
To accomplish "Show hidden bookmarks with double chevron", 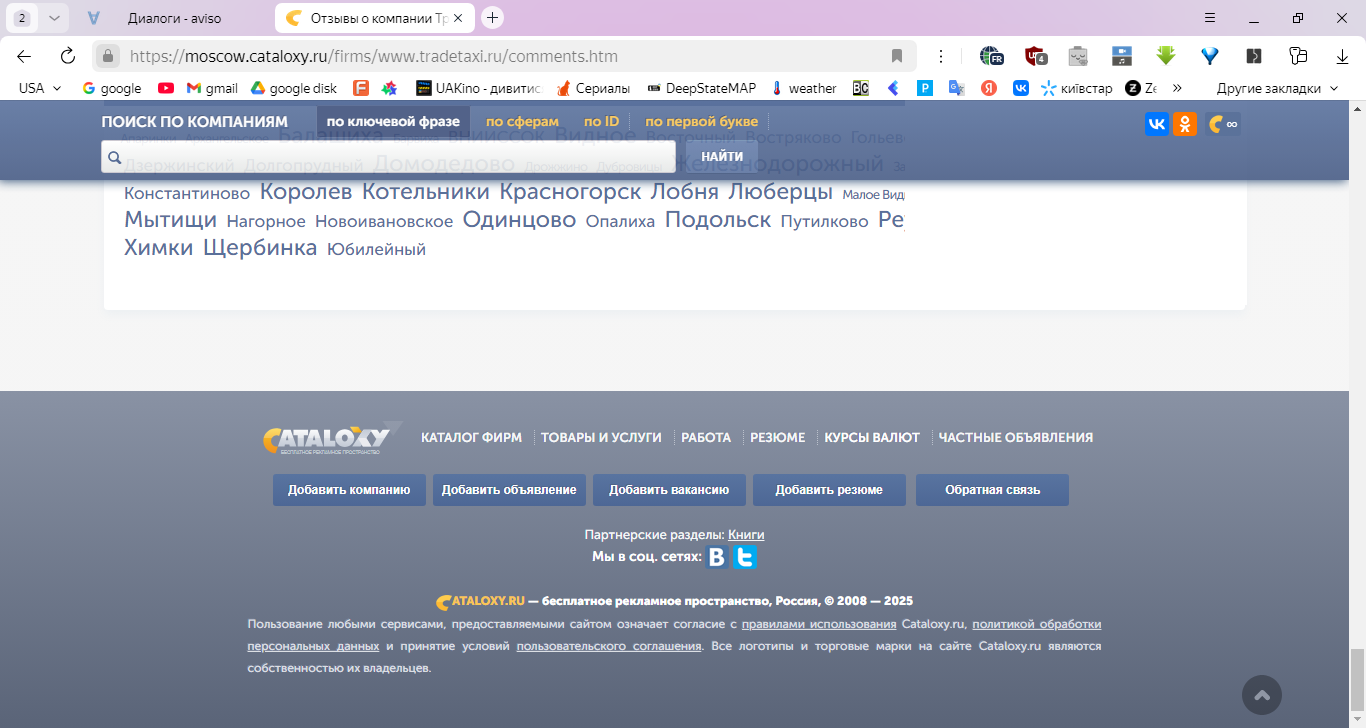I will click(x=1178, y=88).
